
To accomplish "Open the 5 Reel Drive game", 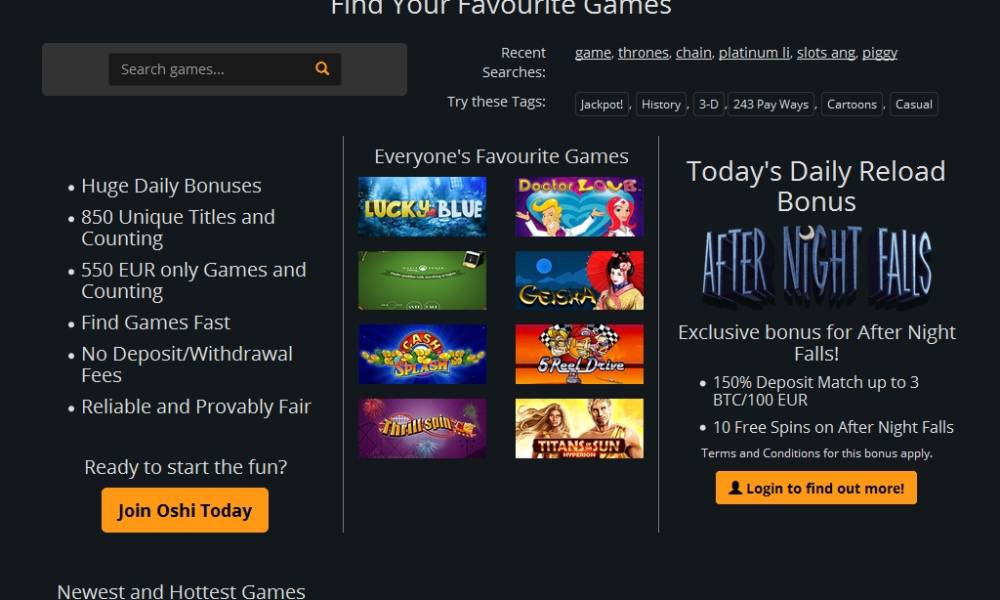I will [579, 355].
